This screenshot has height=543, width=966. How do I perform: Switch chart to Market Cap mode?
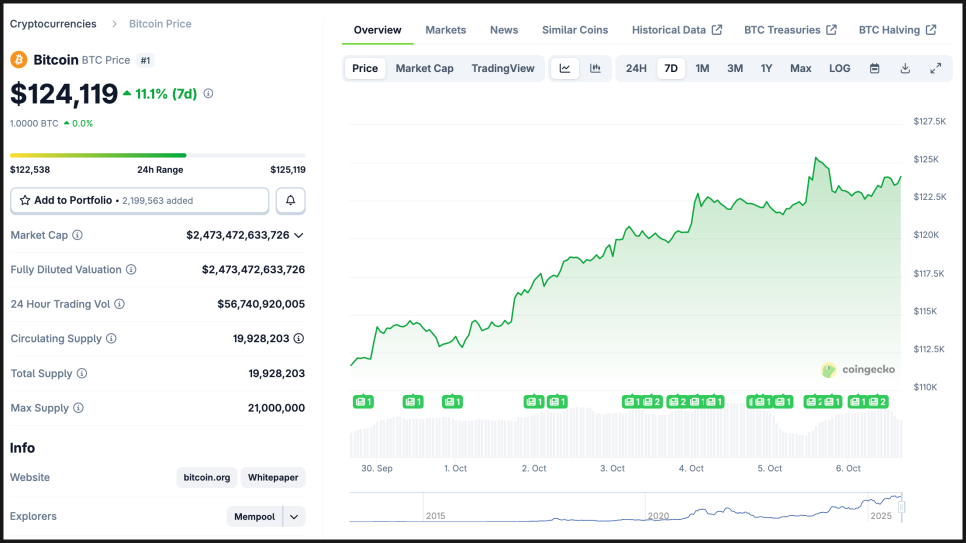[424, 68]
